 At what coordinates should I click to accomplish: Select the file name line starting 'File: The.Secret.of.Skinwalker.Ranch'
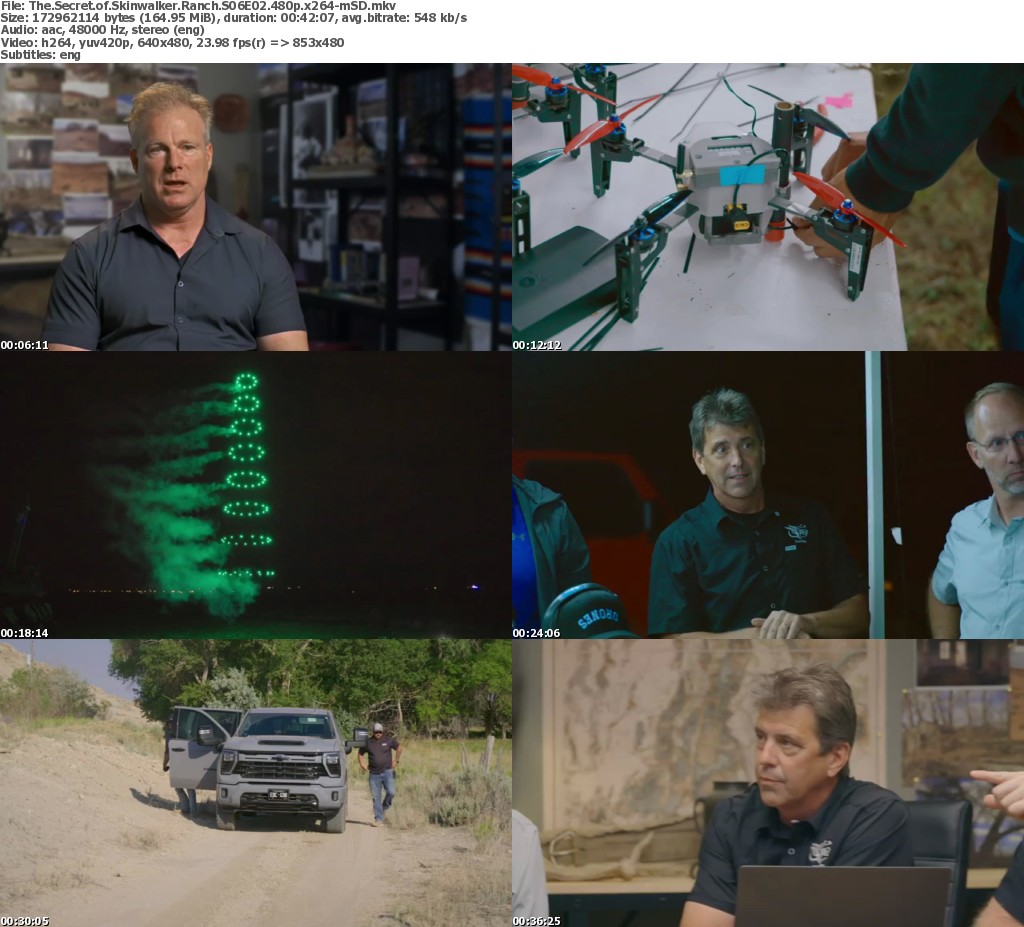pos(198,6)
